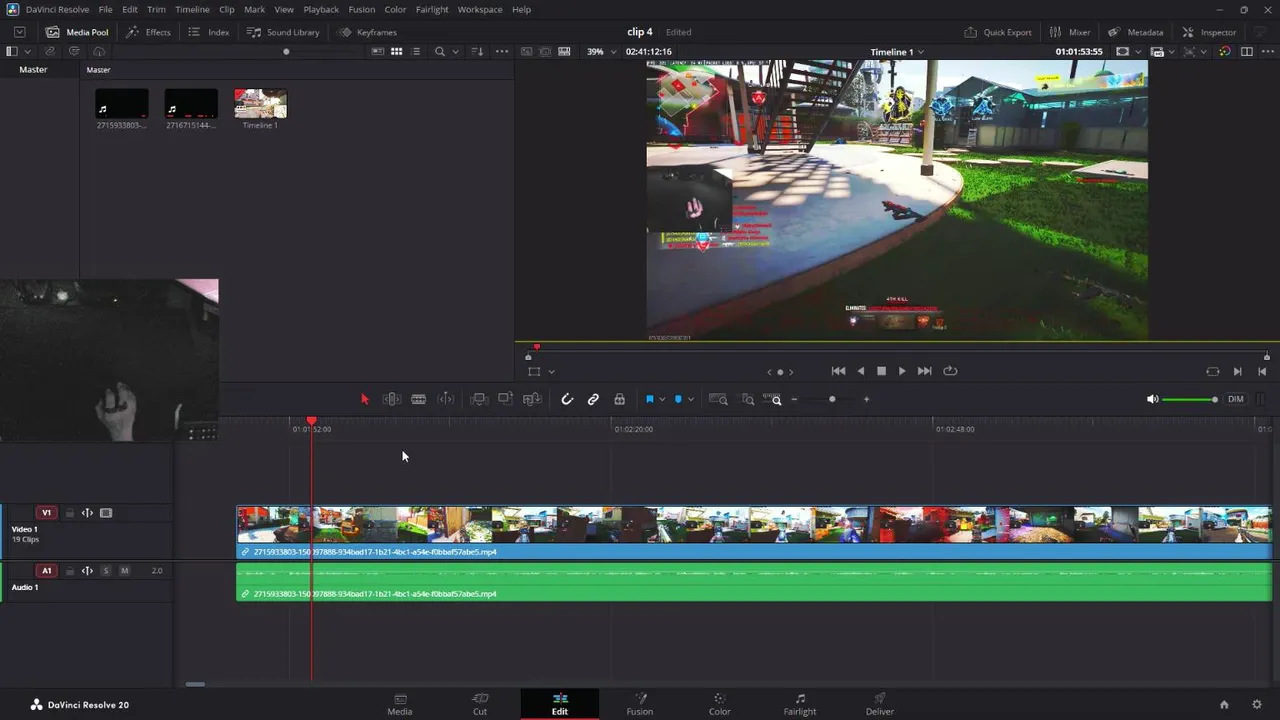The image size is (1280, 720).
Task: Click the blue Flag icon
Action: pyautogui.click(x=649, y=399)
